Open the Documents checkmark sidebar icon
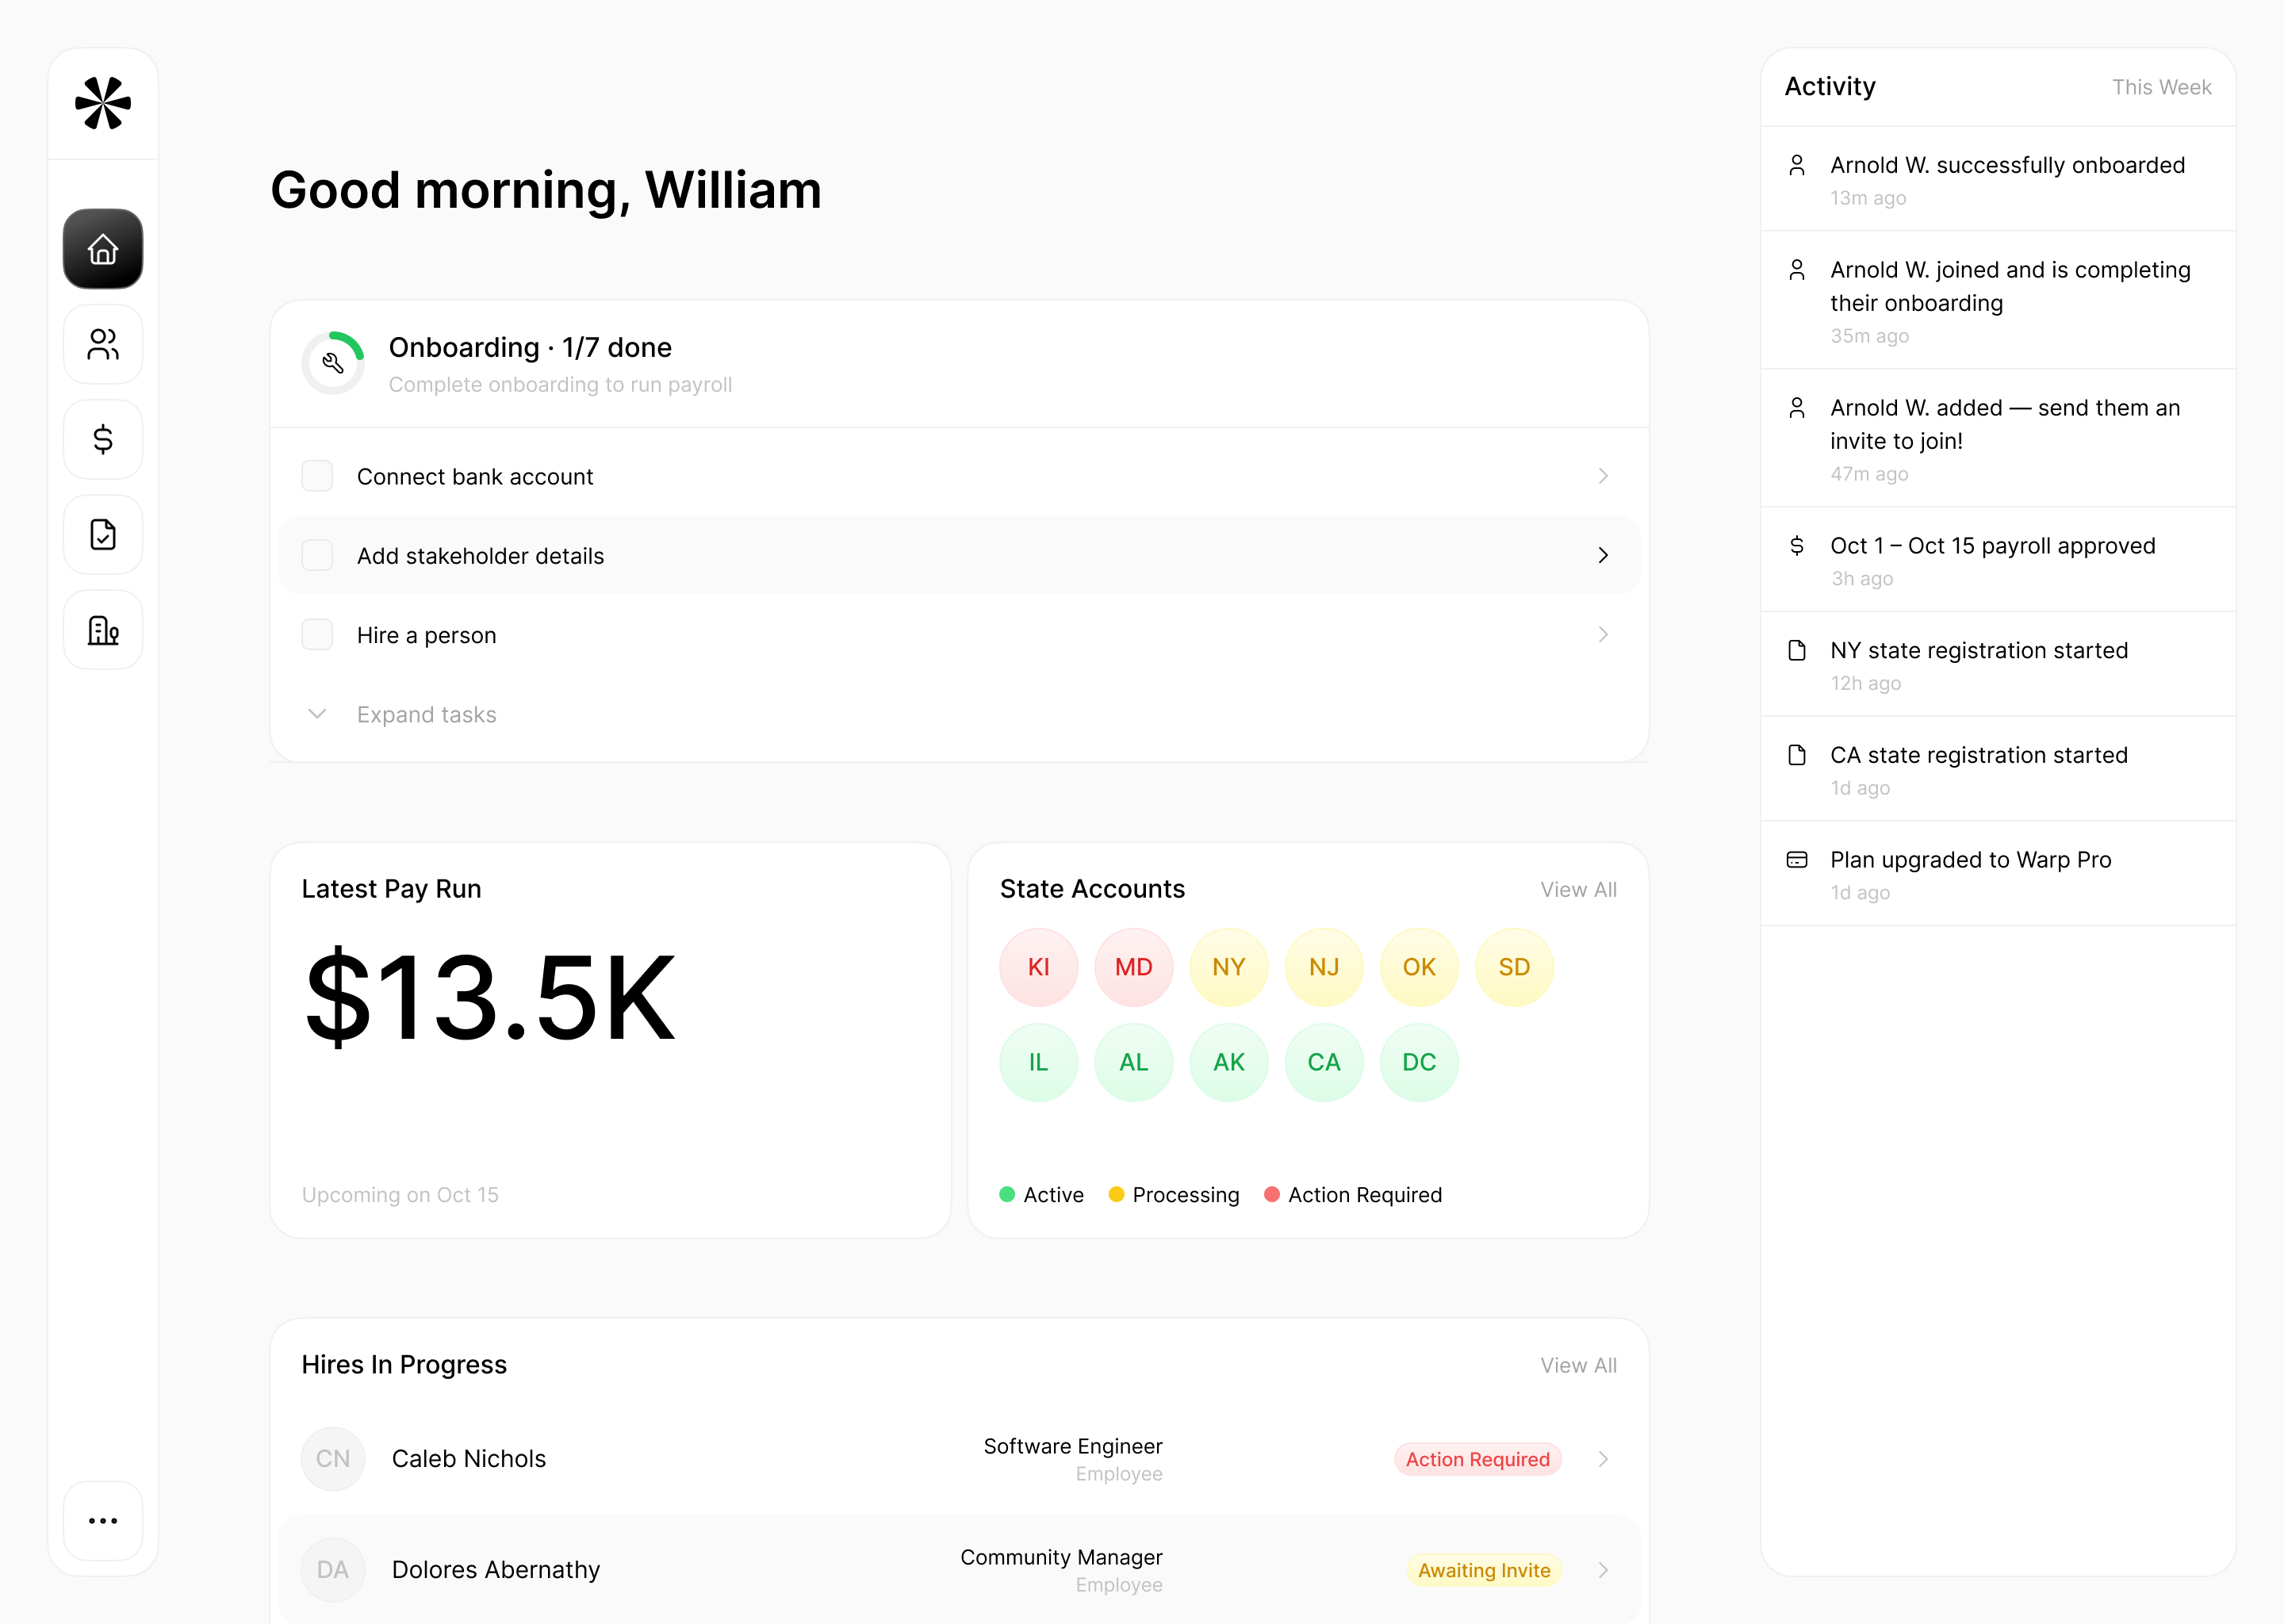 pos(103,534)
